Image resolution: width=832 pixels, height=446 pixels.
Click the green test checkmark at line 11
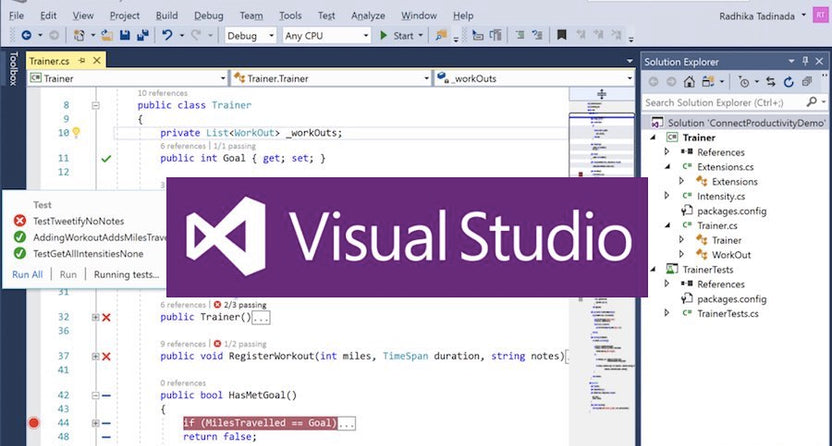[x=106, y=158]
